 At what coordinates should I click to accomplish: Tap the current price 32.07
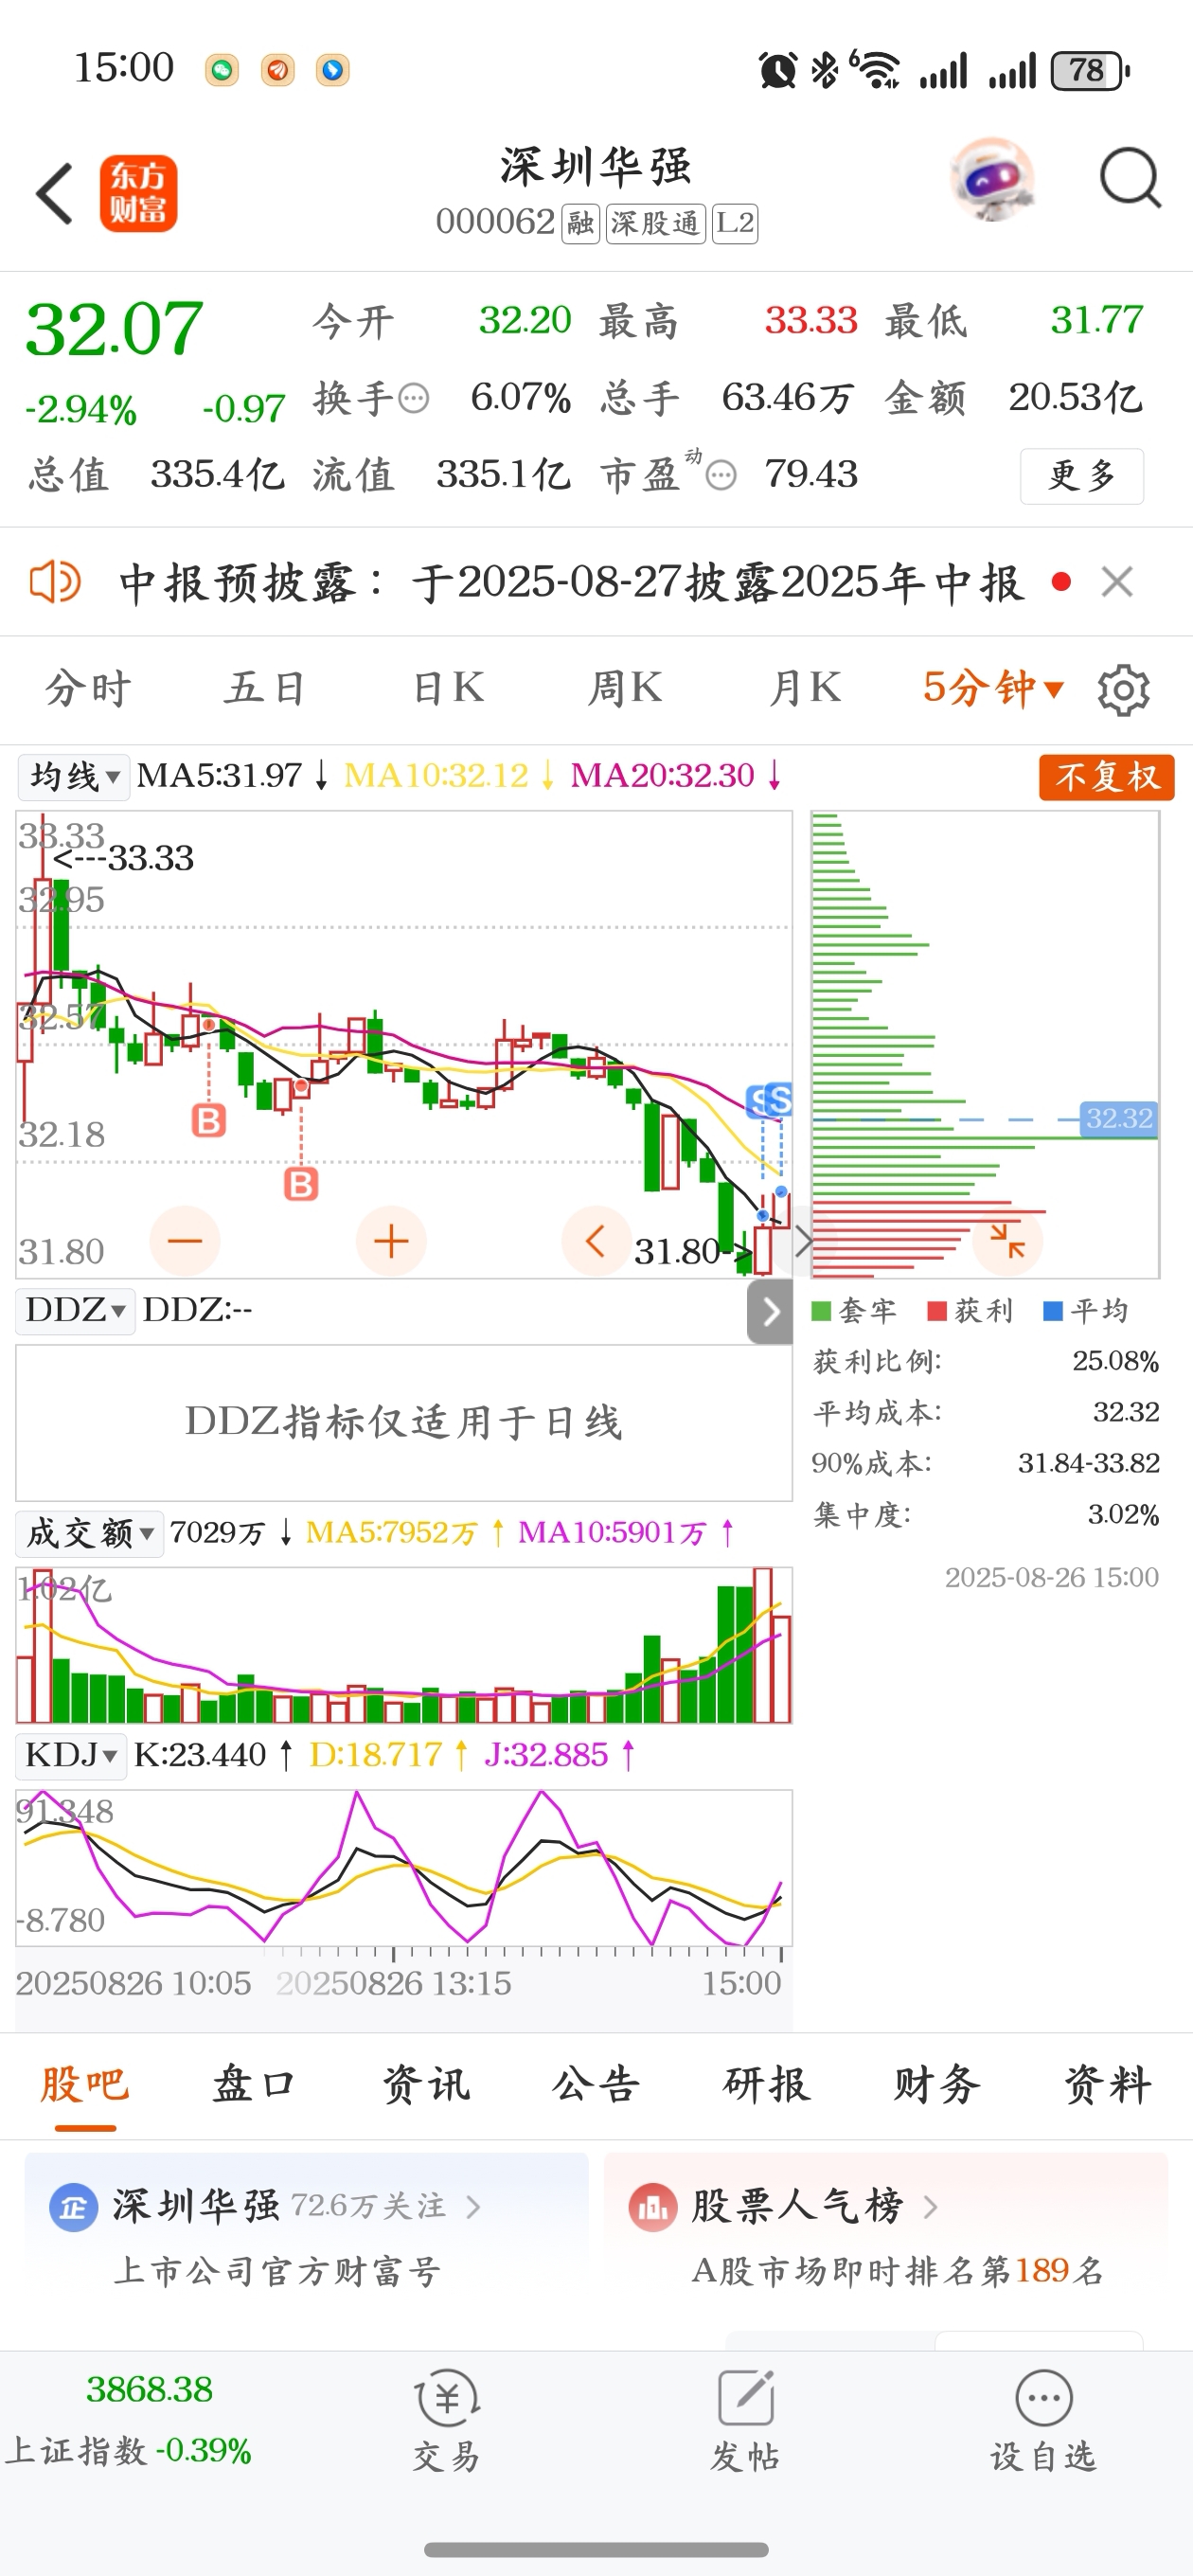coord(114,329)
